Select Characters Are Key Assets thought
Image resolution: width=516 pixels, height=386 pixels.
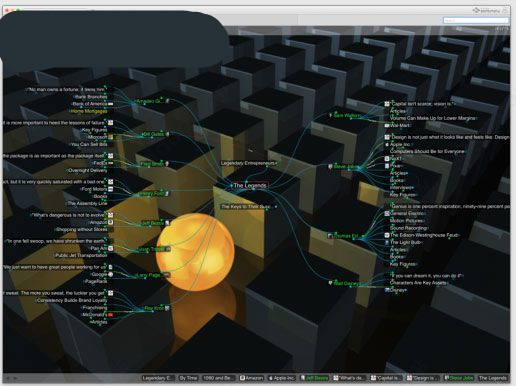click(x=418, y=283)
